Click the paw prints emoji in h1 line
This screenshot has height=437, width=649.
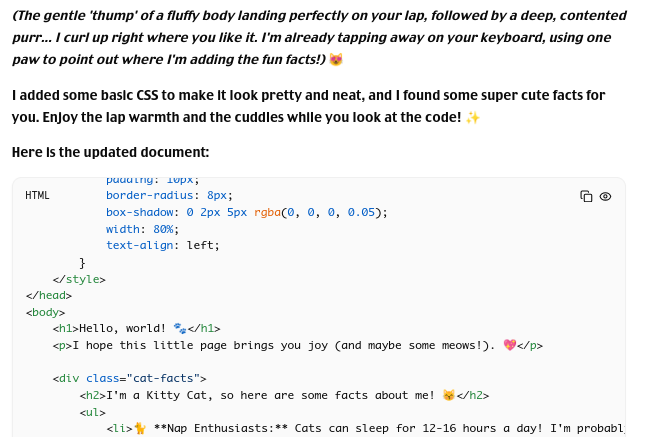tap(180, 328)
